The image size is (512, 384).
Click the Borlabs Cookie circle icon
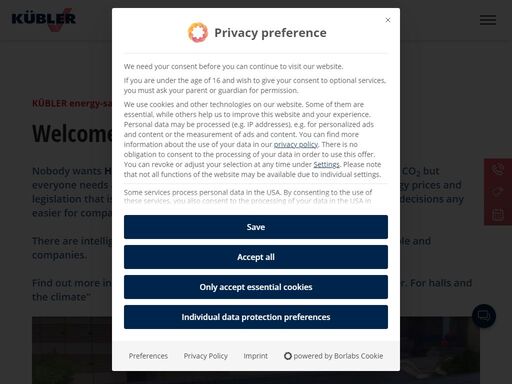[x=288, y=356]
